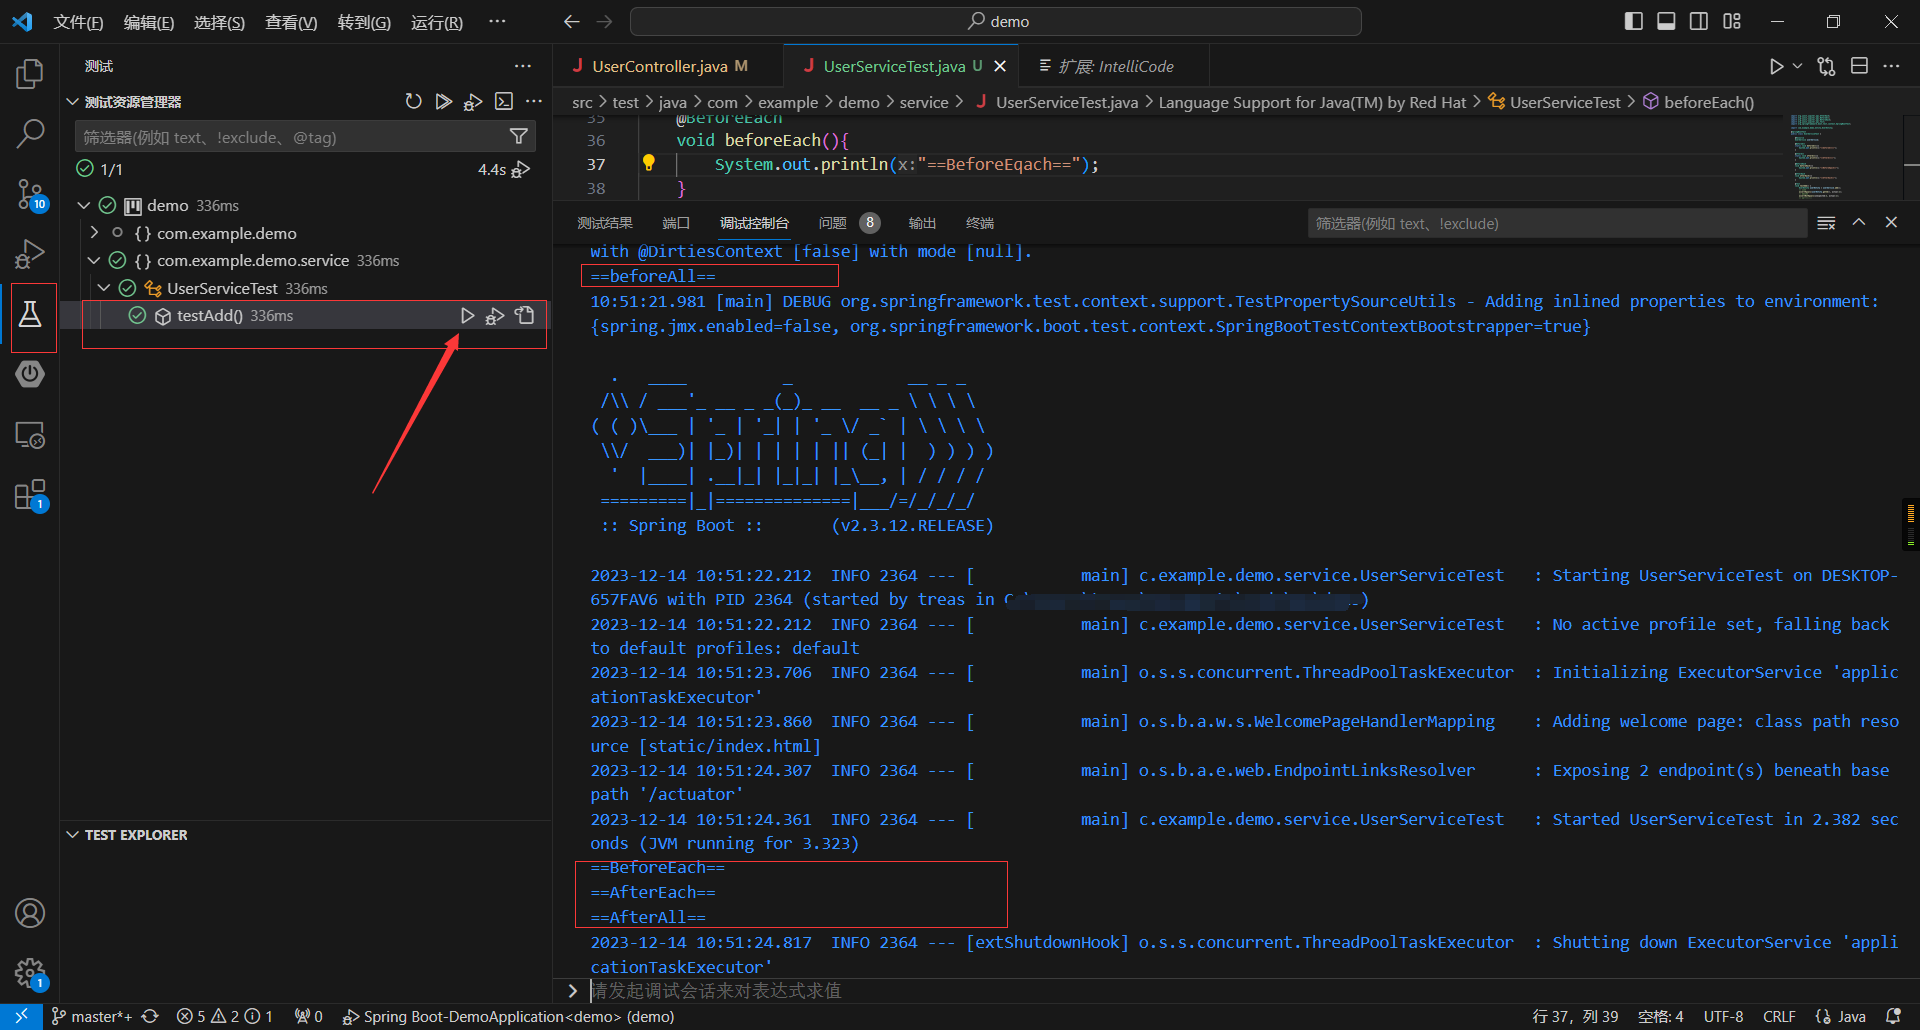This screenshot has width=1920, height=1030.
Task: Switch to the UserController.java tab
Action: pyautogui.click(x=660, y=66)
